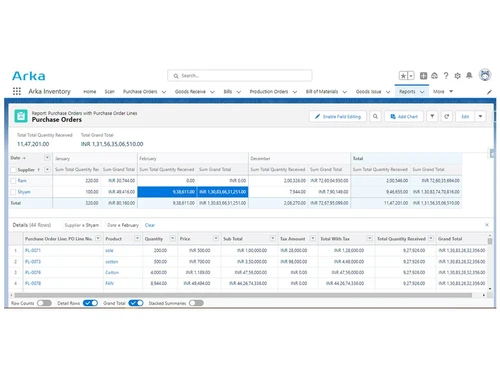Select the Reports tab

pos(407,92)
